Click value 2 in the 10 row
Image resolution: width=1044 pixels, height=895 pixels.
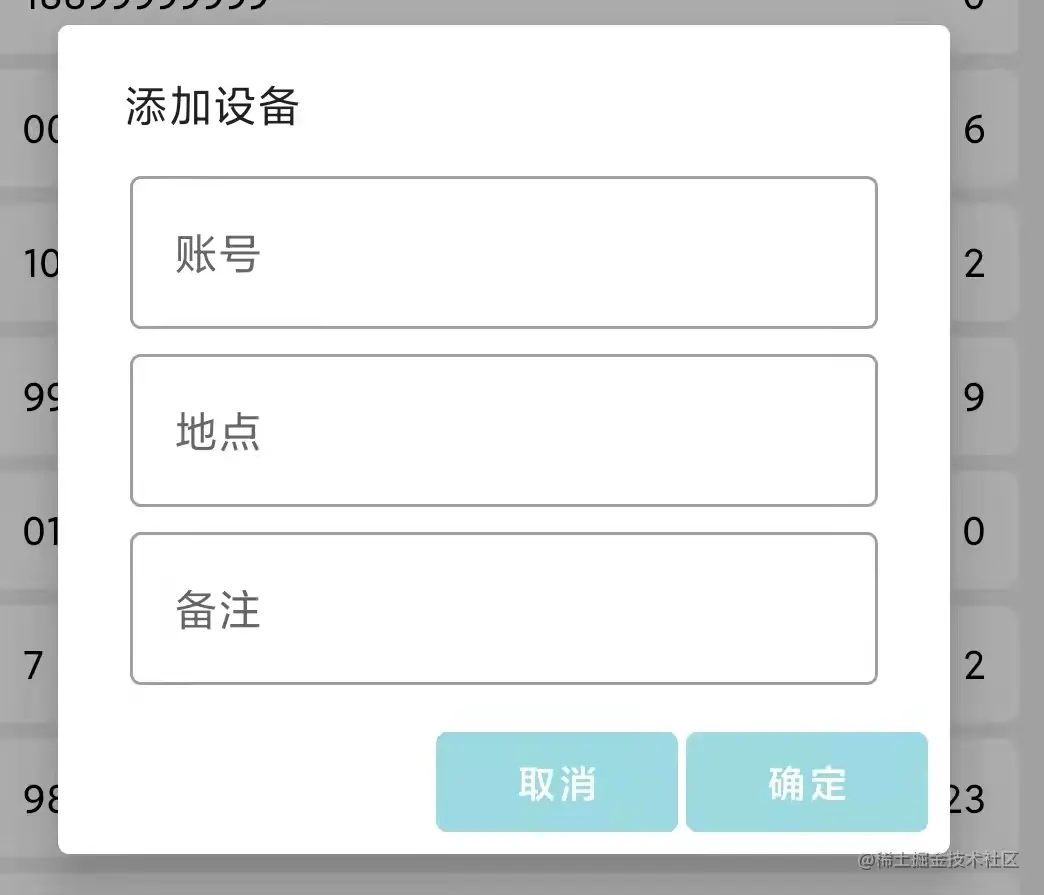[x=975, y=264]
